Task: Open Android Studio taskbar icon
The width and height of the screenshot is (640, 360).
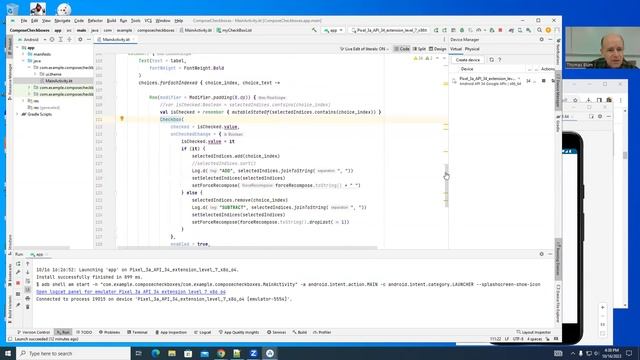Action: (270, 353)
